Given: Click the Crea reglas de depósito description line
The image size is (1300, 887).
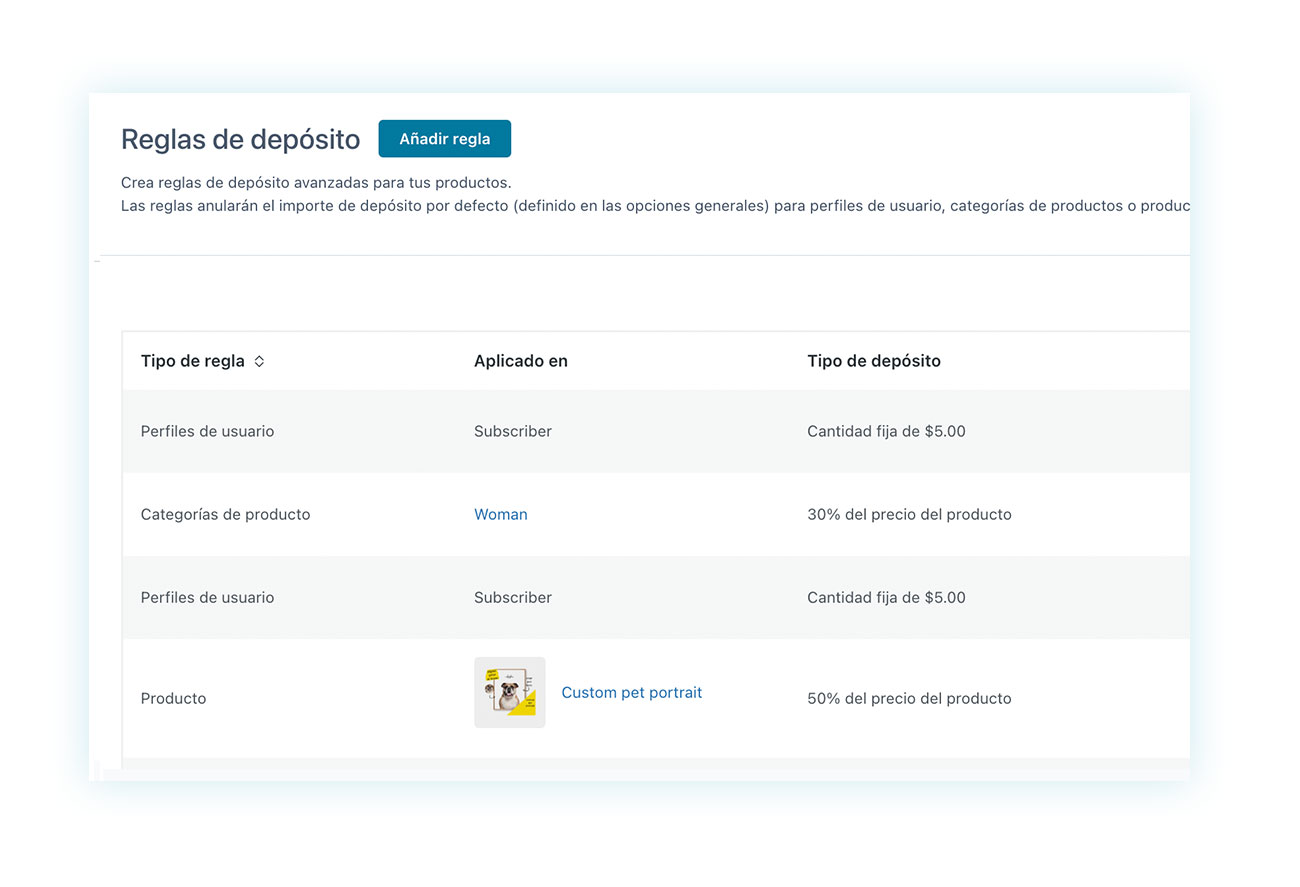Looking at the screenshot, I should (x=316, y=183).
